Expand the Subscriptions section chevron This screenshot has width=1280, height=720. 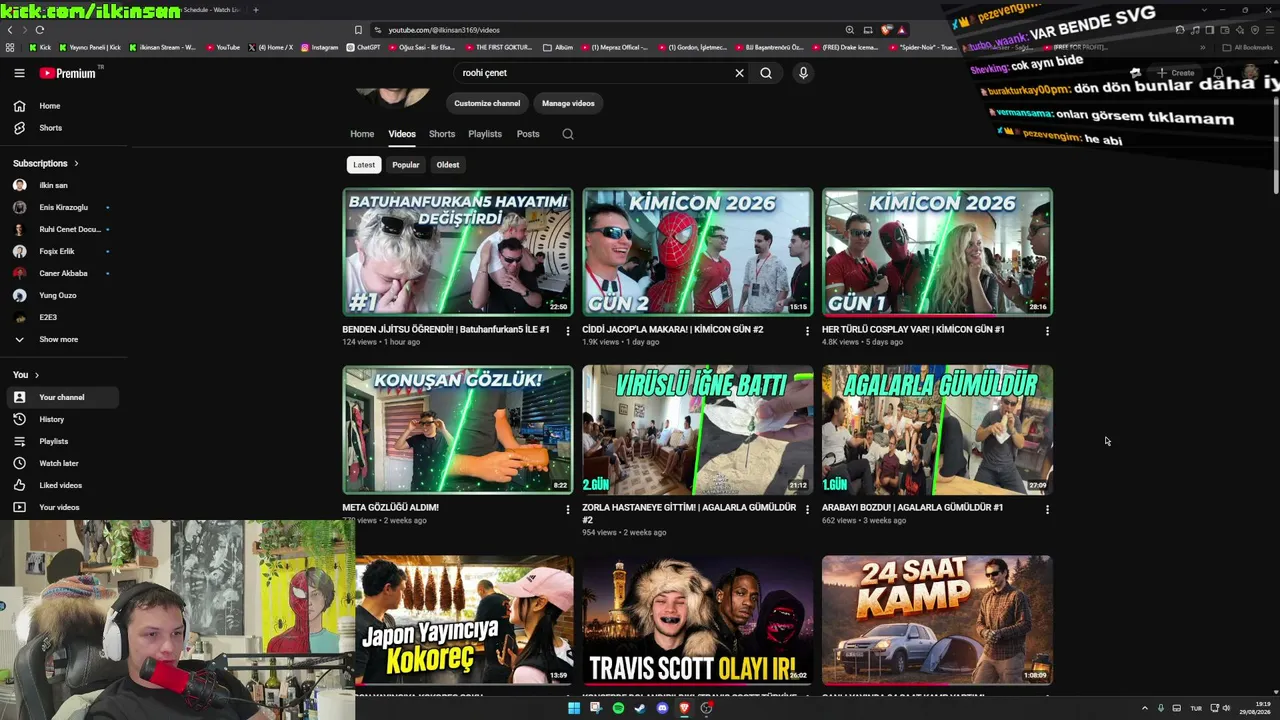76,163
